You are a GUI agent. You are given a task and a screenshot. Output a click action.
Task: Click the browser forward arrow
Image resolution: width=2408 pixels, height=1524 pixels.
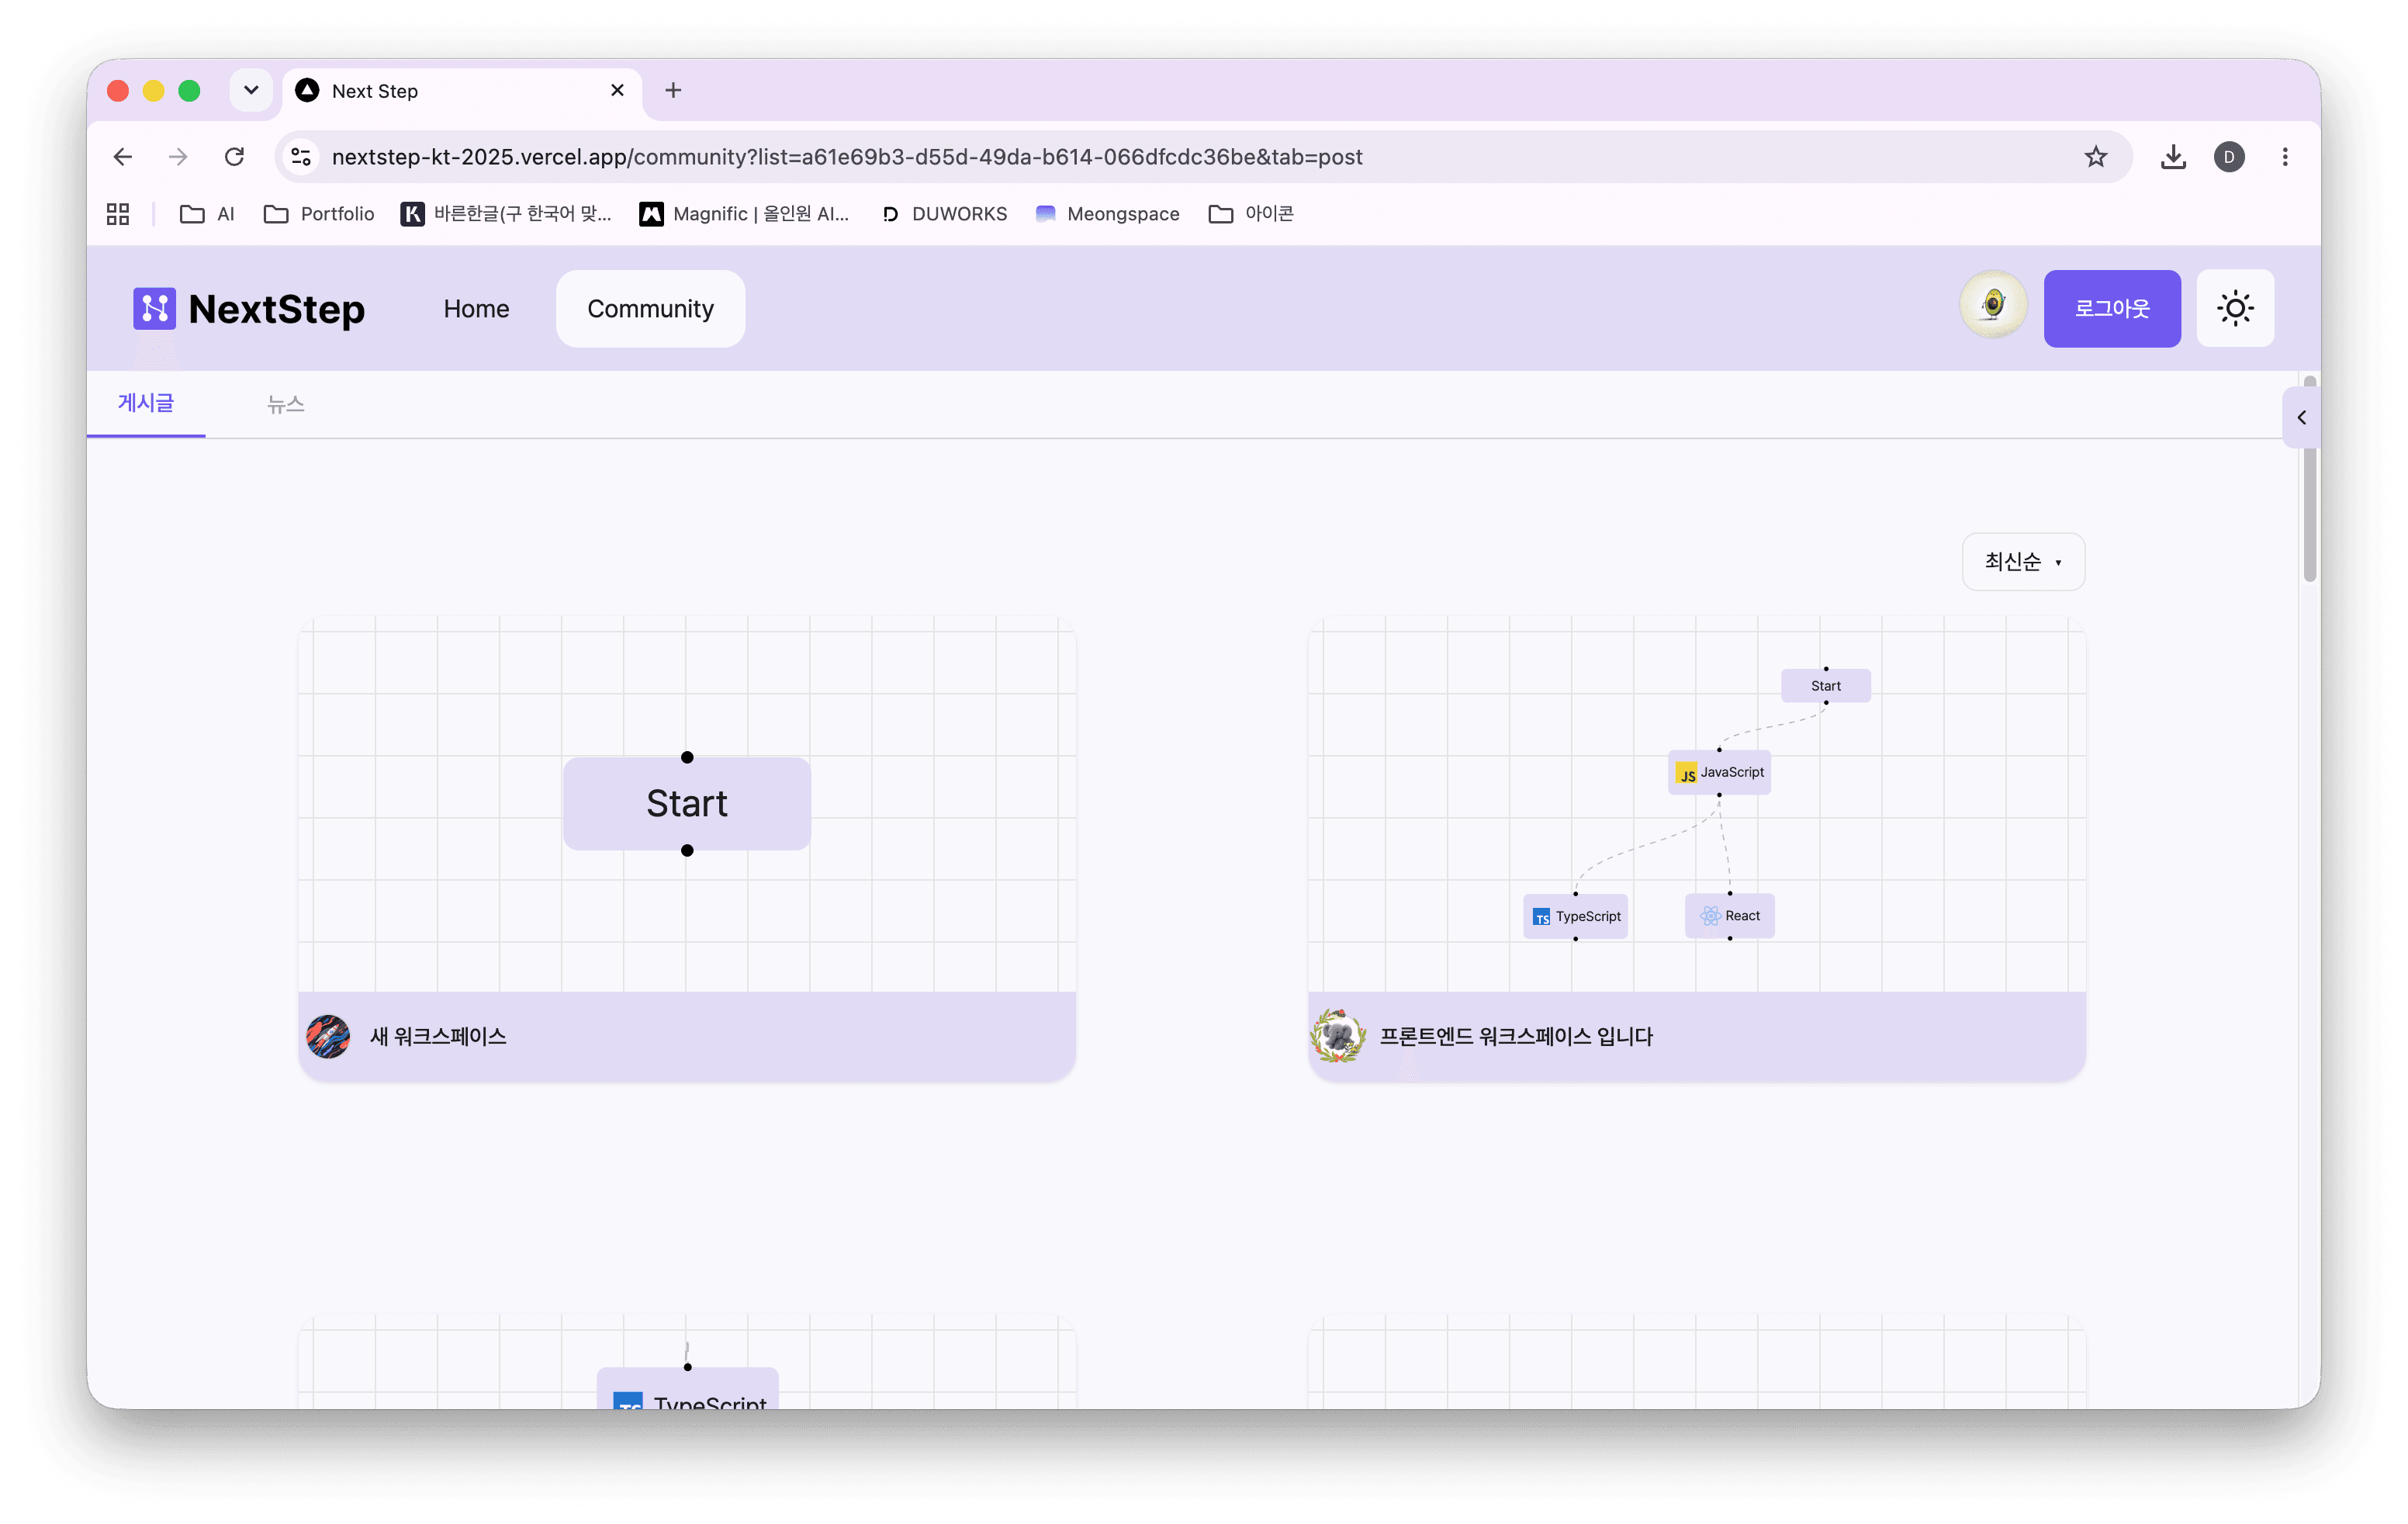178,157
